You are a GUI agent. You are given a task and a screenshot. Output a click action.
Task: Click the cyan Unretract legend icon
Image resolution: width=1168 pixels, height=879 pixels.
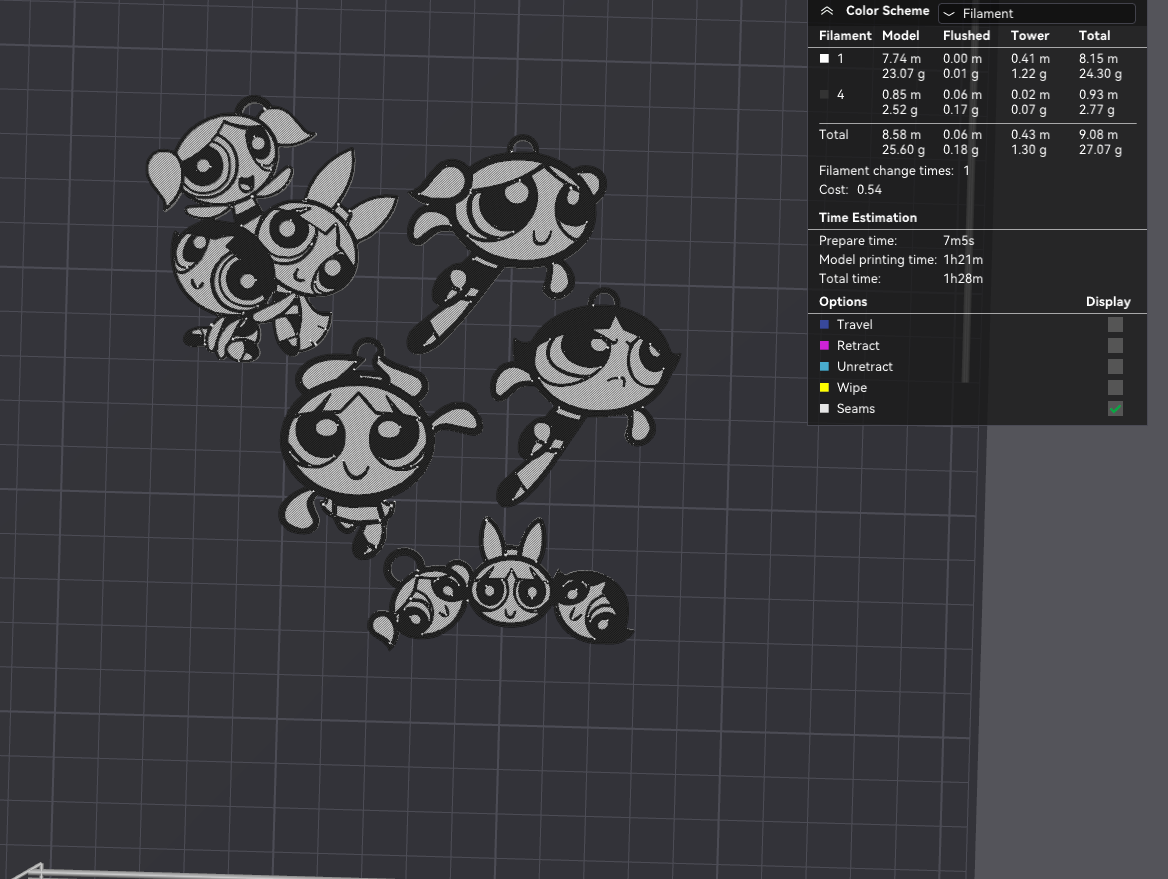824,366
